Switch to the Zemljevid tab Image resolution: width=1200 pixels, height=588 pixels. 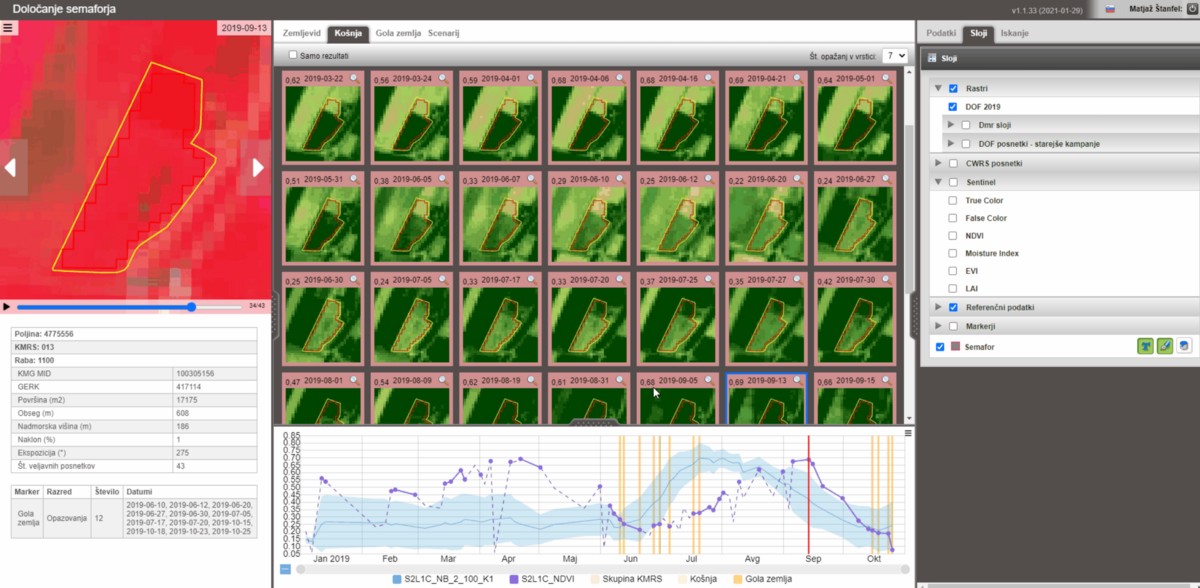point(302,33)
